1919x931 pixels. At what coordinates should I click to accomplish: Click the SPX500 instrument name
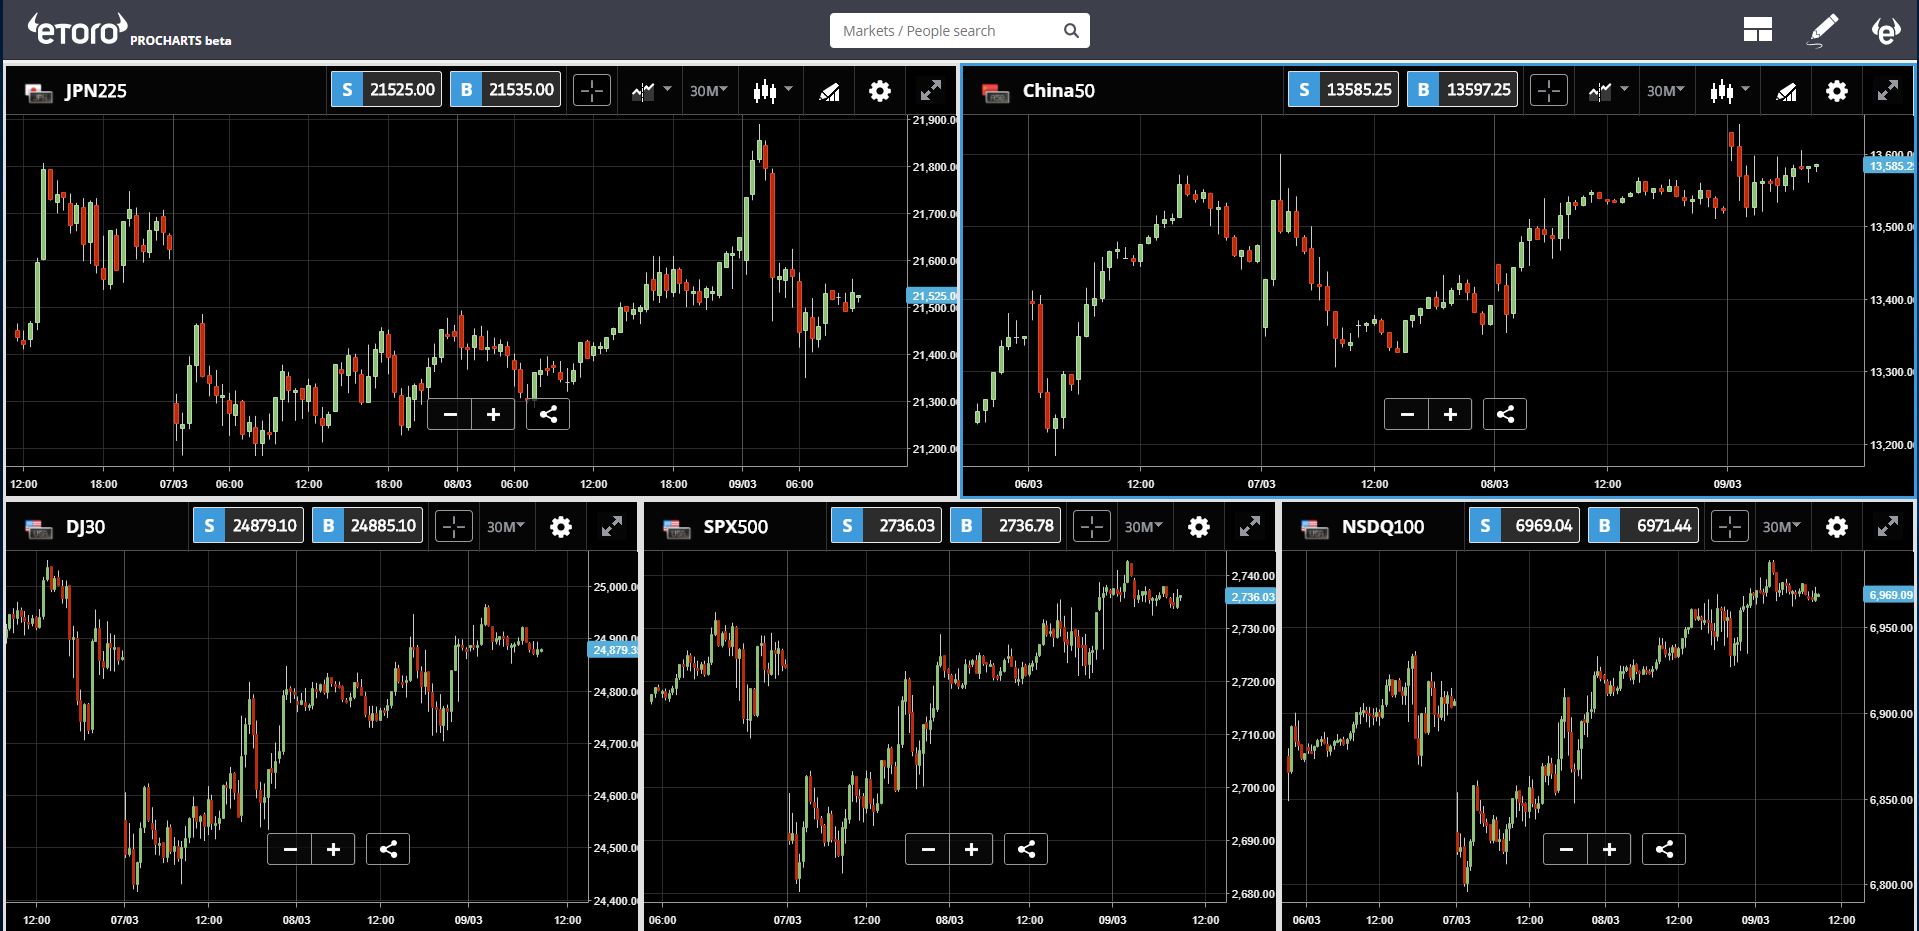point(735,527)
